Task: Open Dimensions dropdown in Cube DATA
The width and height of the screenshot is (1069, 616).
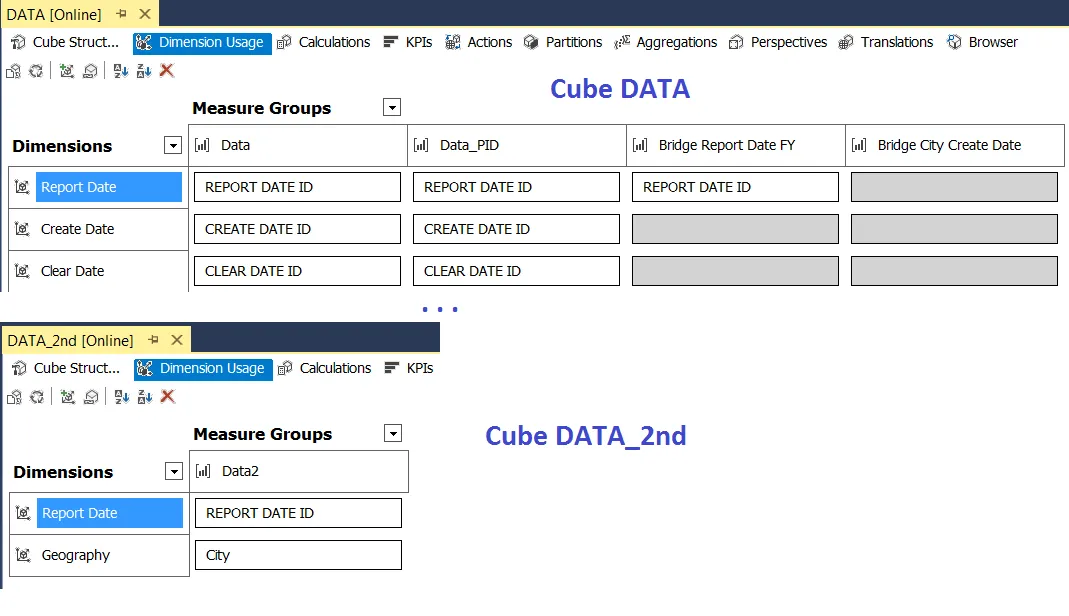Action: click(x=173, y=145)
